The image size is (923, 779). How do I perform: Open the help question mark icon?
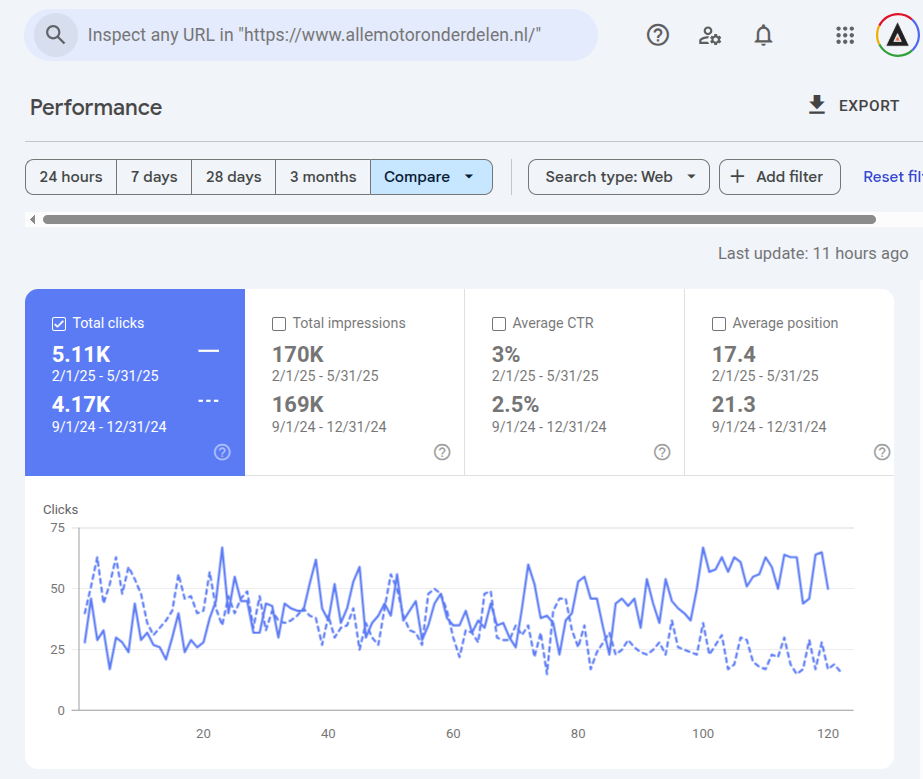coord(658,35)
